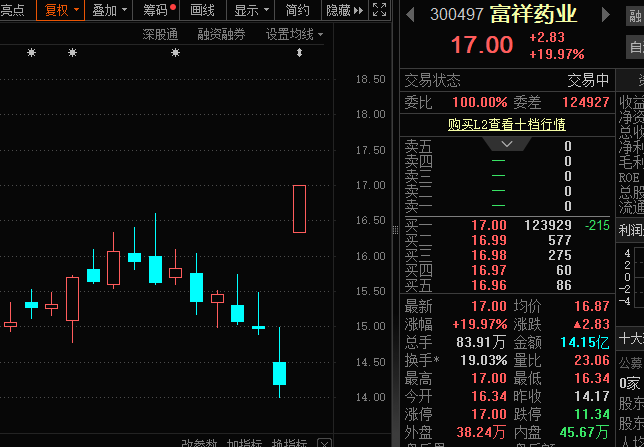Click the vertical splitter handle between chart and quotes
The width and height of the screenshot is (644, 447).
pos(393,229)
